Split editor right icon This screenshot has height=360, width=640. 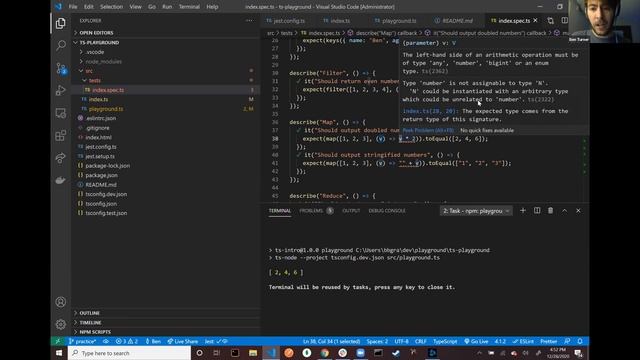coord(564,20)
